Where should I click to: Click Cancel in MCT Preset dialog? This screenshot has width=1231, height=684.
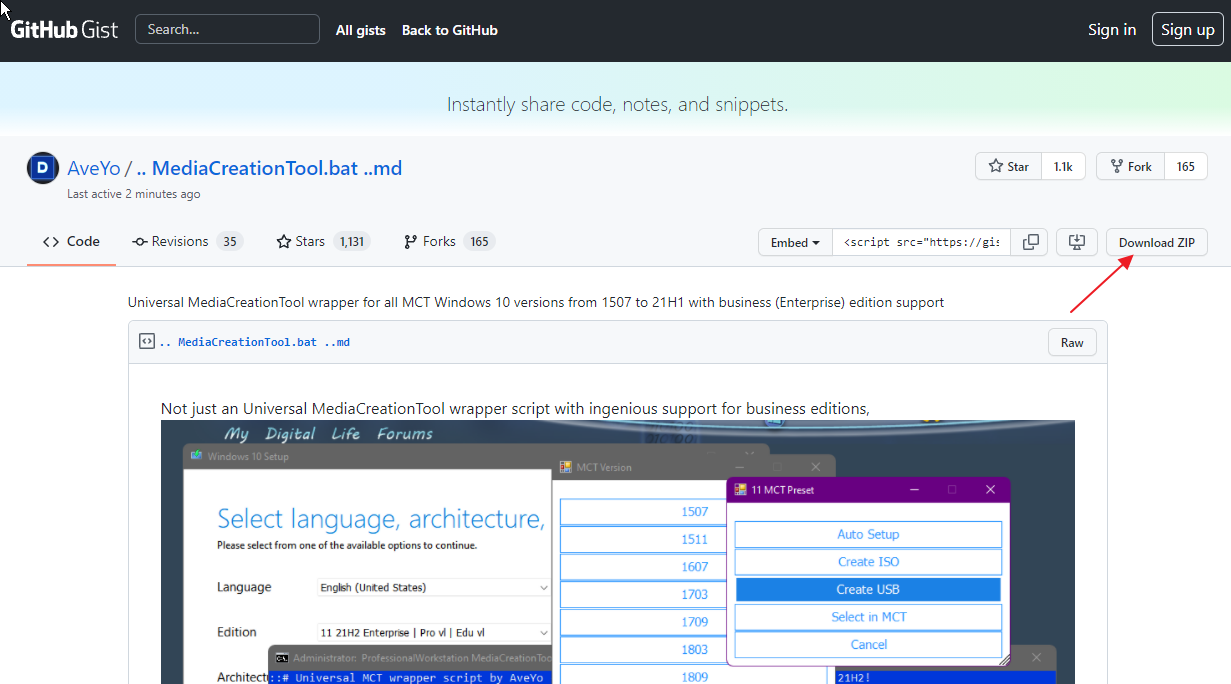868,644
